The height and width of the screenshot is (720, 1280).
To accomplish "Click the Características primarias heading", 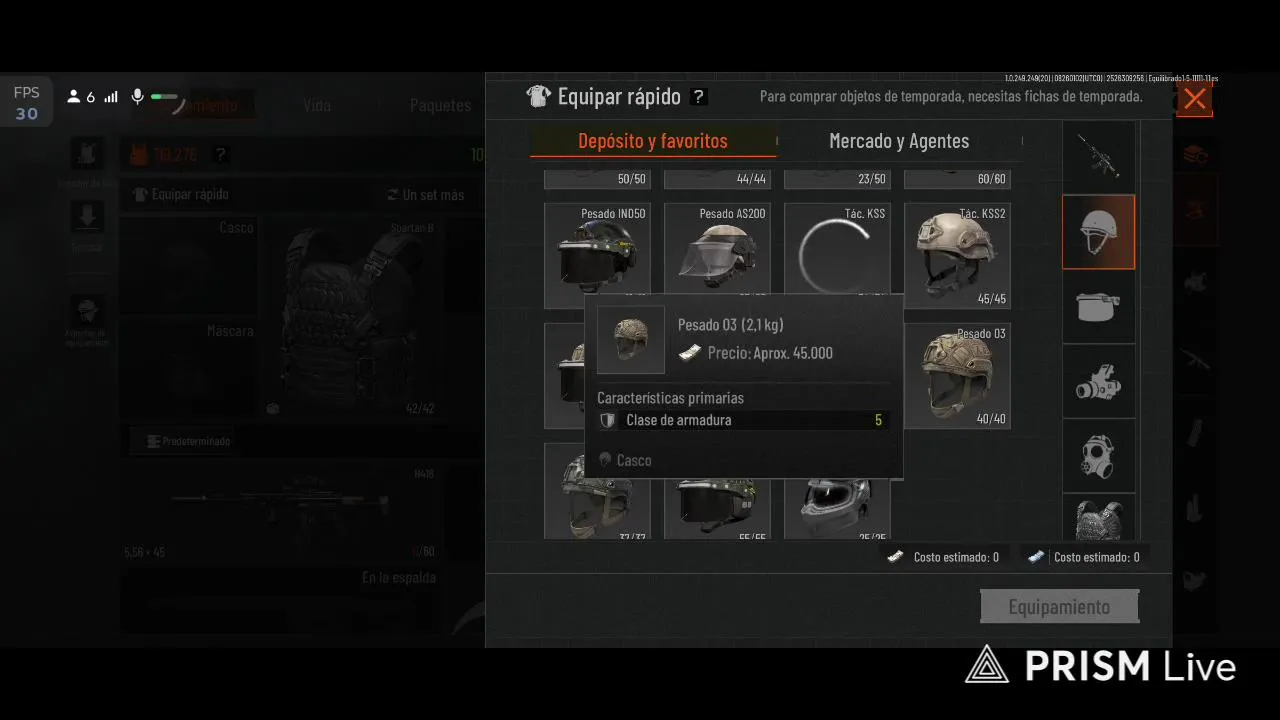I will point(670,398).
